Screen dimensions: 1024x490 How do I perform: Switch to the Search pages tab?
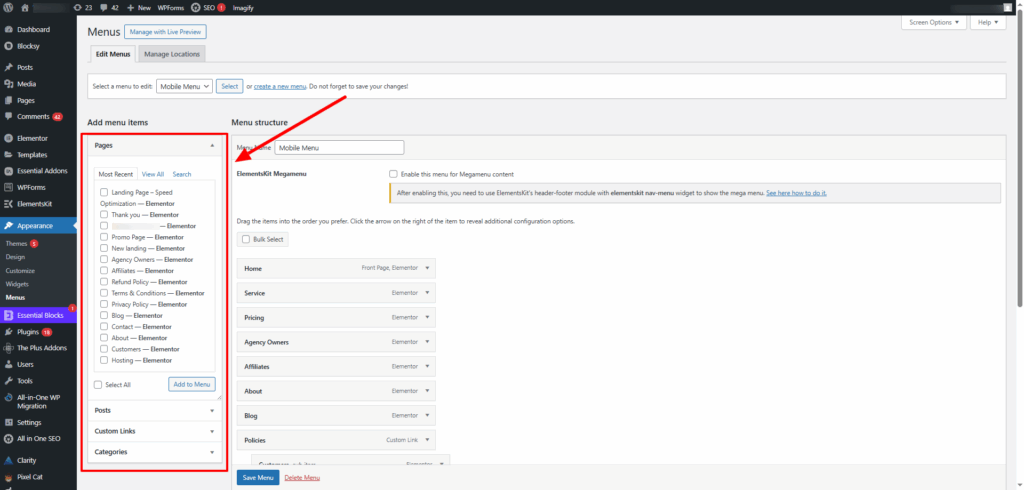tap(182, 174)
